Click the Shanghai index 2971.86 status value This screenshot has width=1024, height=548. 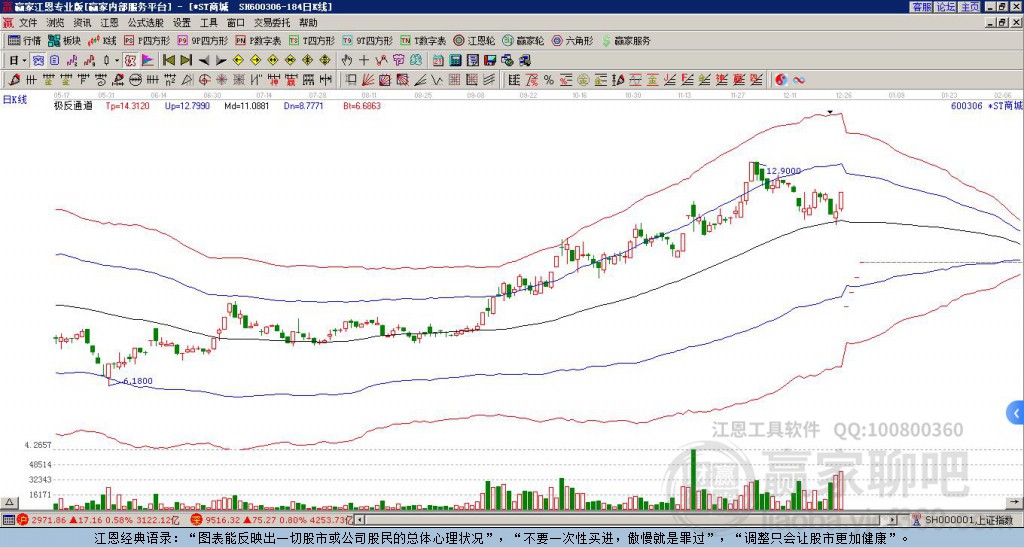click(48, 520)
